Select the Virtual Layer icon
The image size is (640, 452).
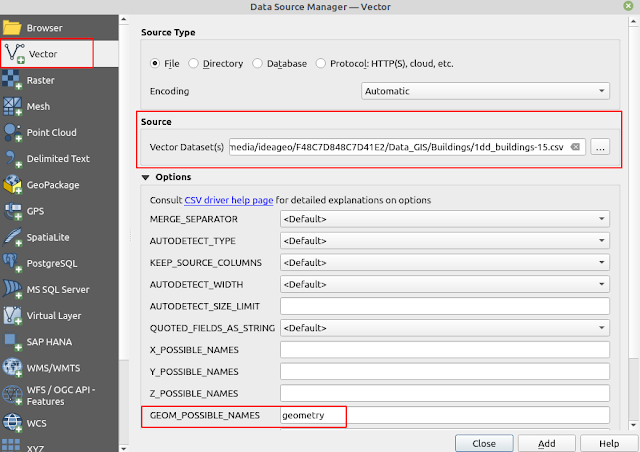tap(12, 316)
